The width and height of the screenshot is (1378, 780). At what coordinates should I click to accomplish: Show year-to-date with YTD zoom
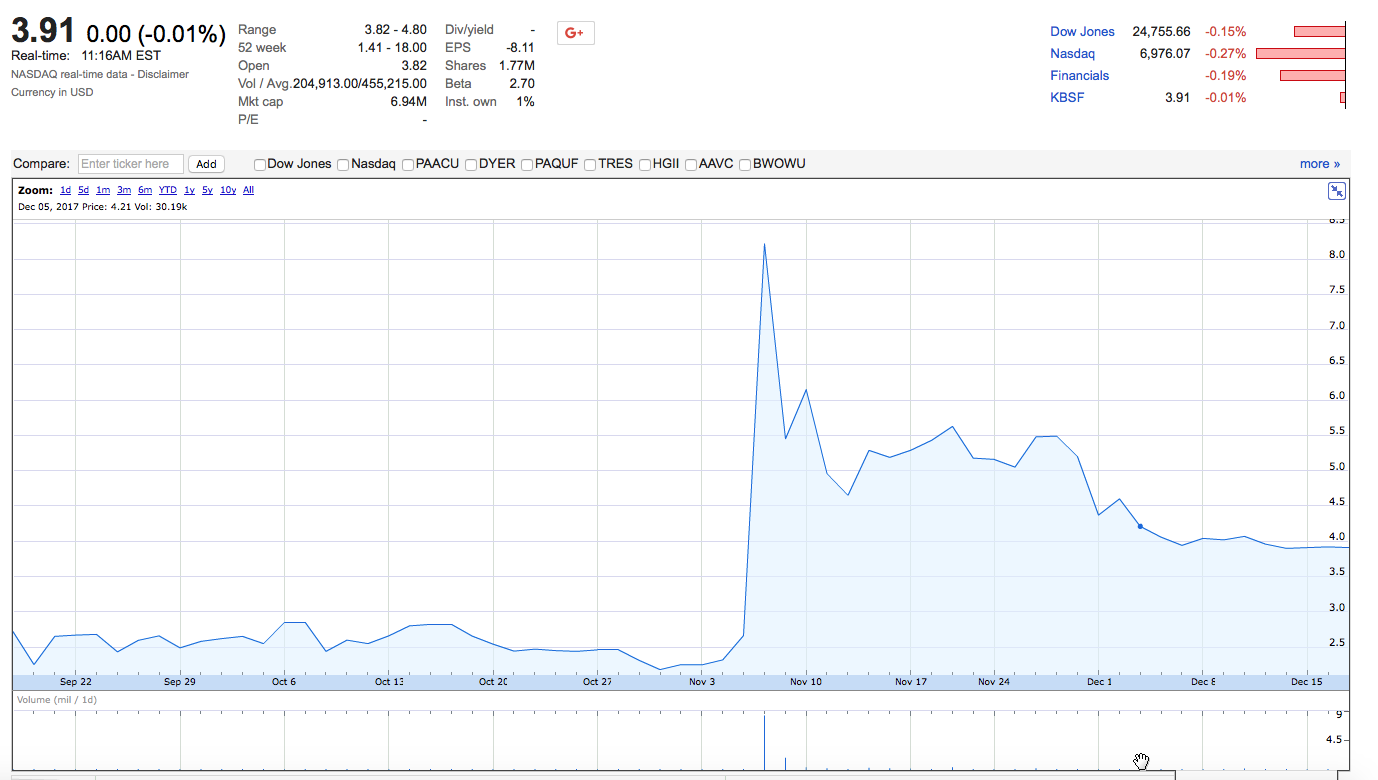click(x=168, y=190)
